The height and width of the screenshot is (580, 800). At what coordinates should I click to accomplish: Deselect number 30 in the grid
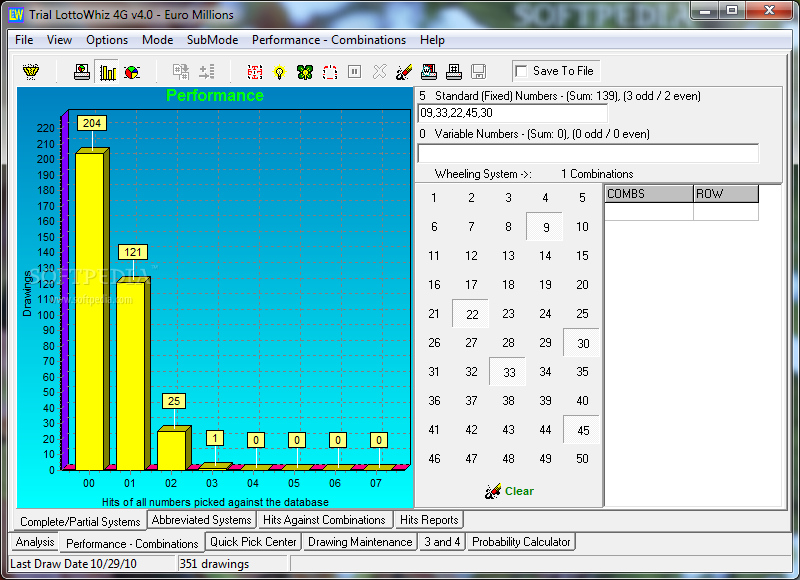(x=582, y=343)
